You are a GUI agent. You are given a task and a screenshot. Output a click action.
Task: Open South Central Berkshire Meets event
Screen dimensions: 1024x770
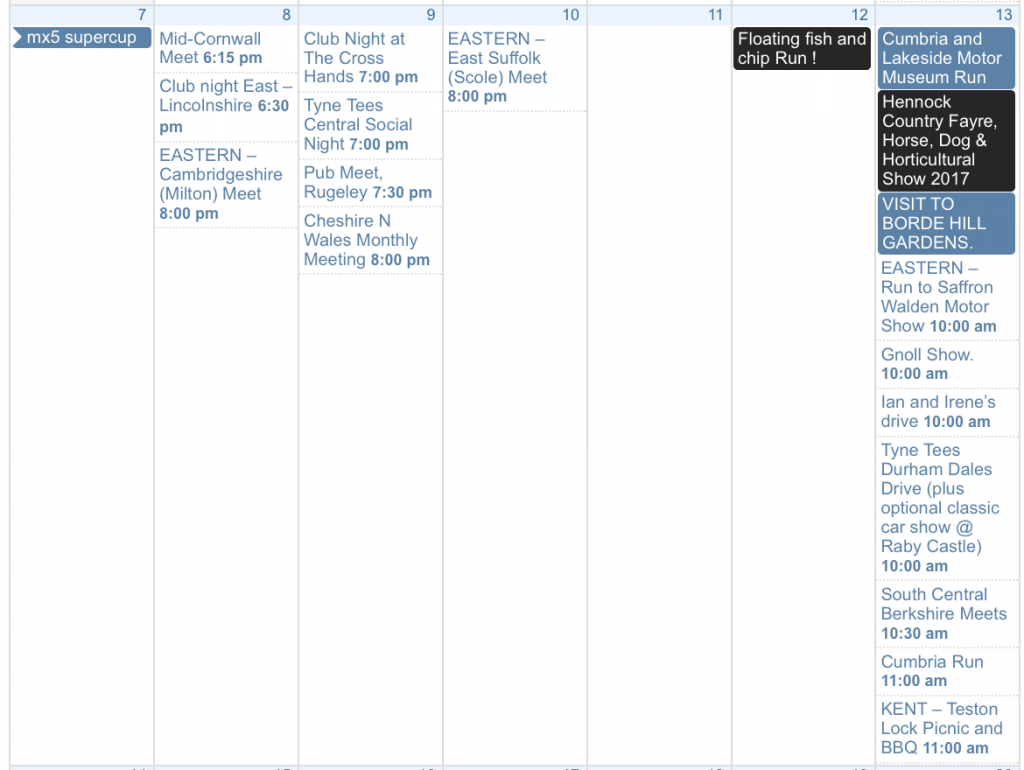(943, 613)
